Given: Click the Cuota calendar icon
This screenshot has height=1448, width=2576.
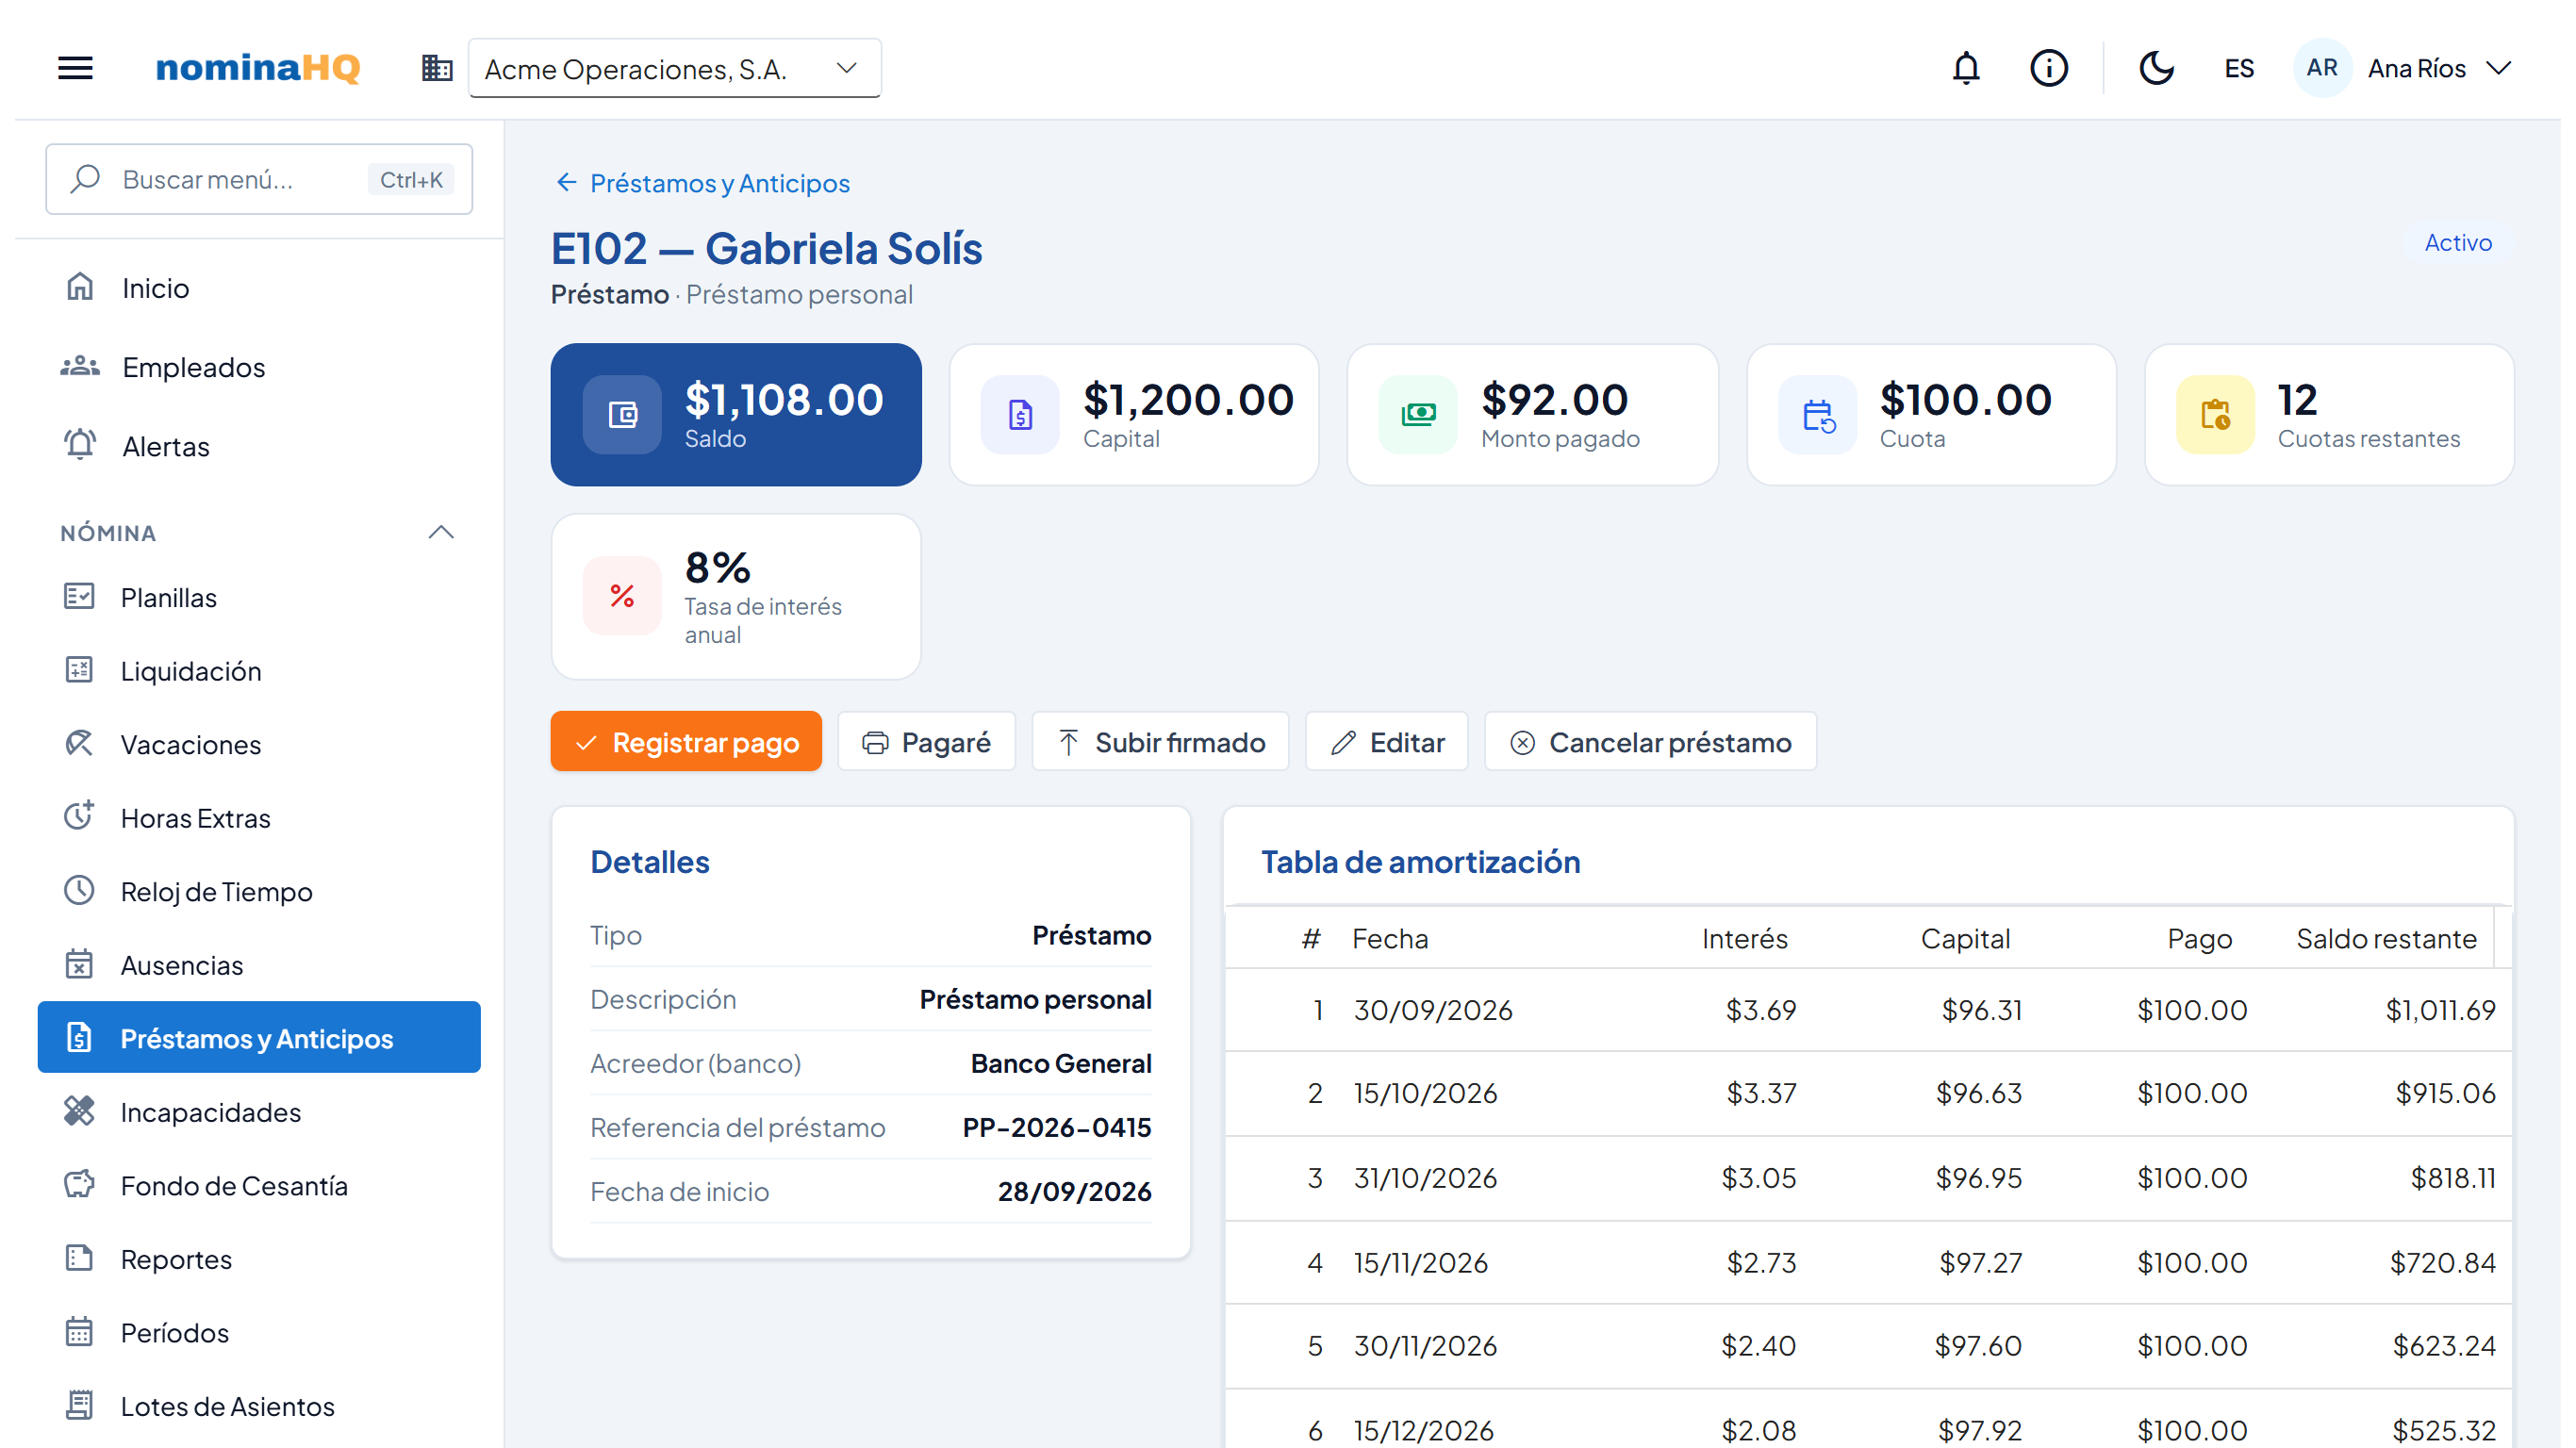Looking at the screenshot, I should 1817,414.
